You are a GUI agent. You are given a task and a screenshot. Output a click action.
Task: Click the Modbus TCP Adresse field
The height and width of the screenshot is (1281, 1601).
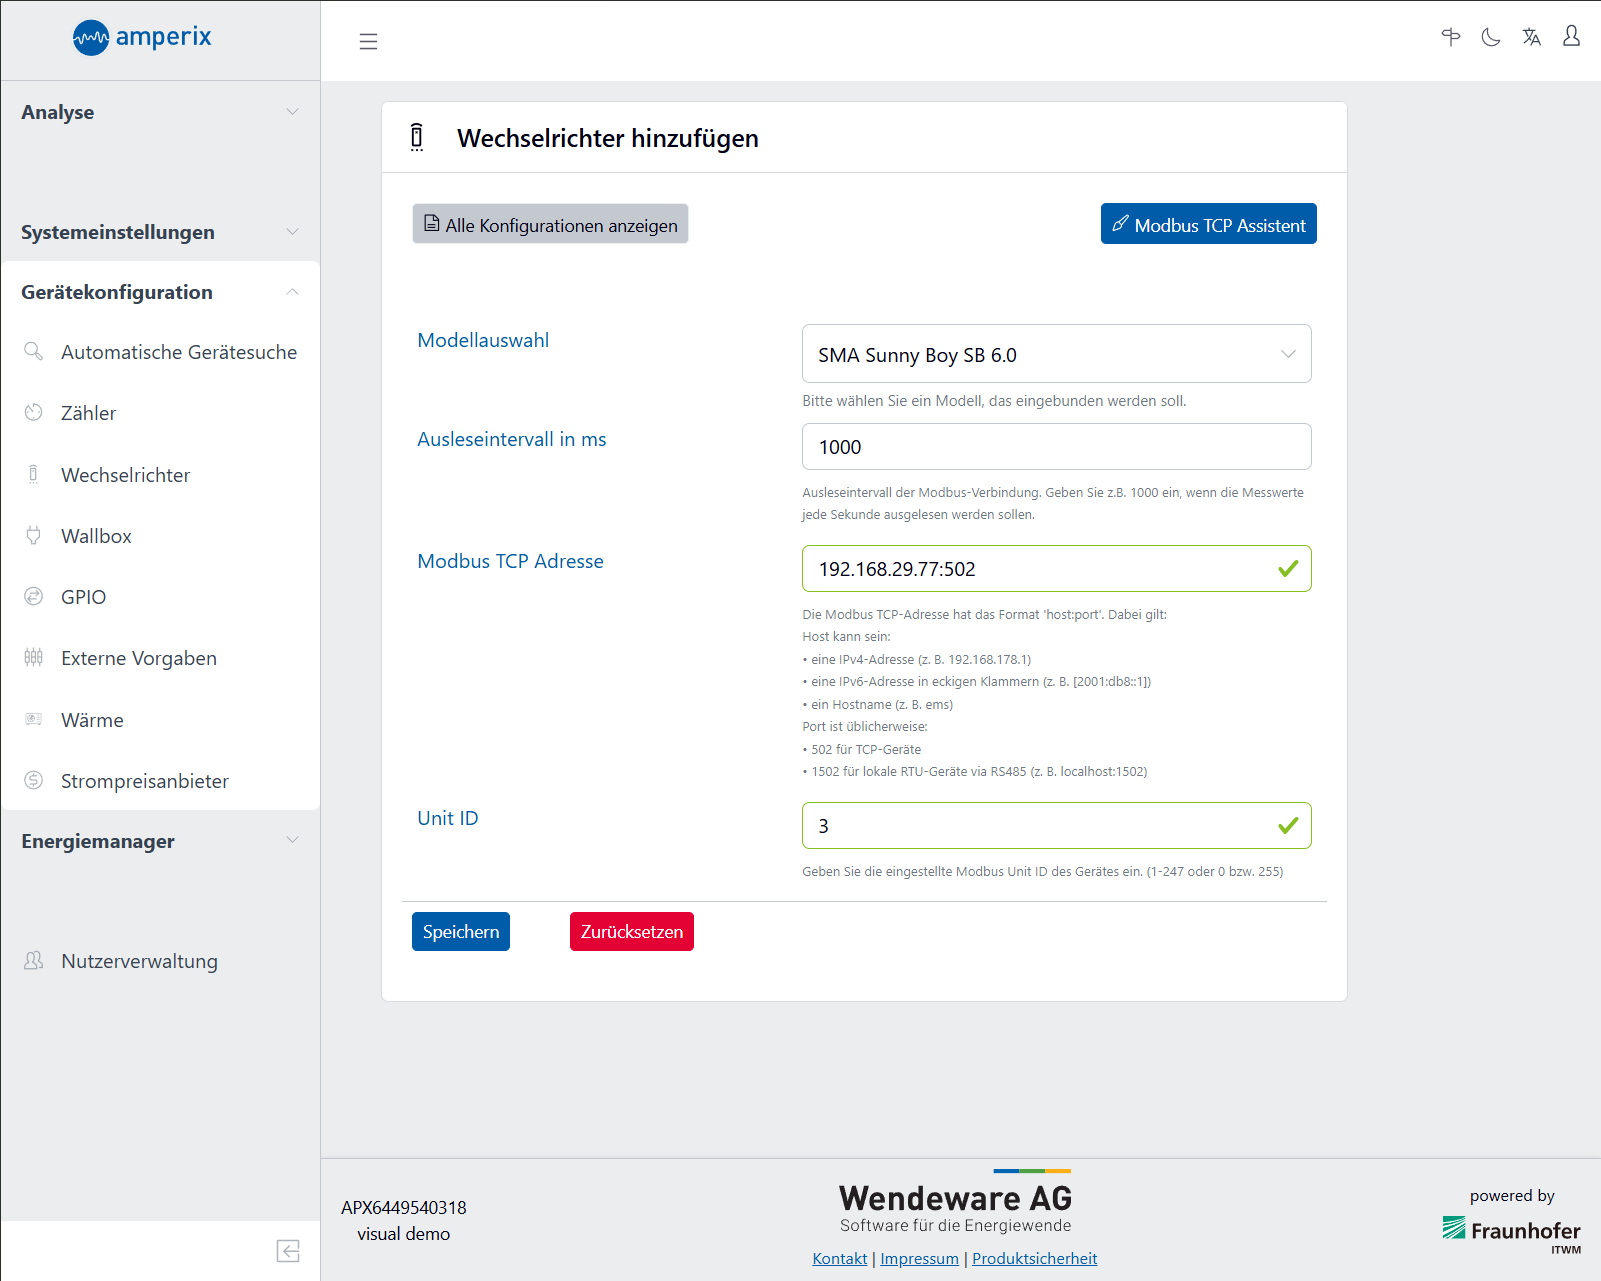tap(1040, 569)
